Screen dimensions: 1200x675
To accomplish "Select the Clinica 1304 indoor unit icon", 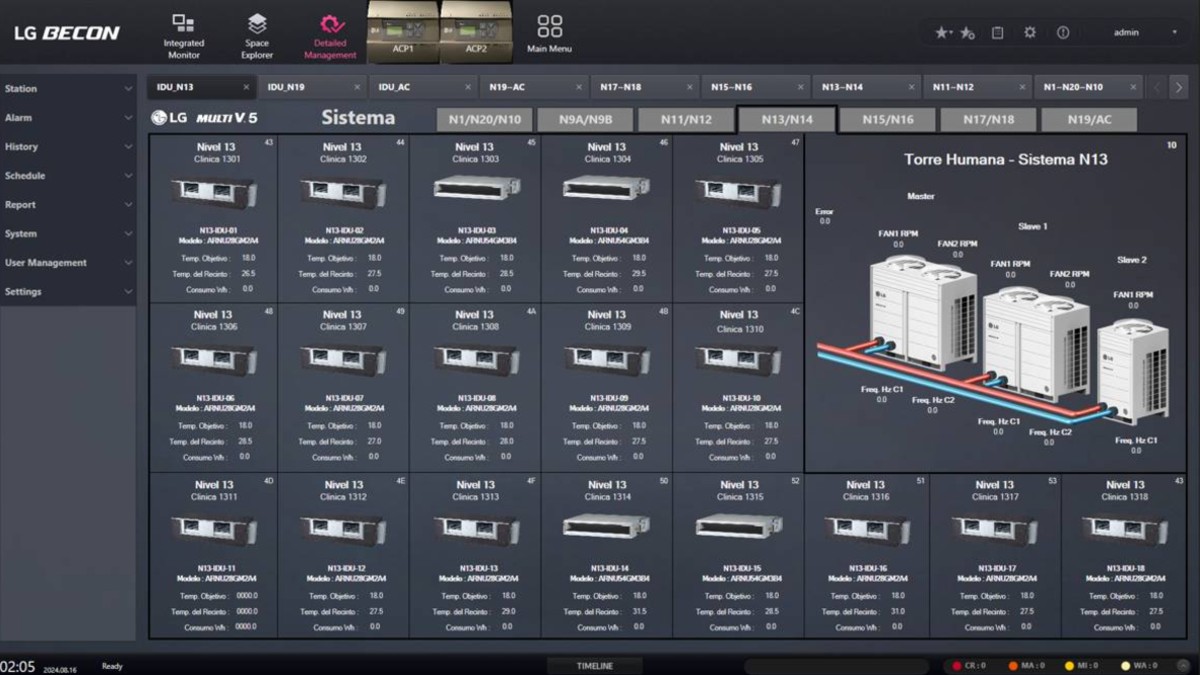I will coord(607,187).
